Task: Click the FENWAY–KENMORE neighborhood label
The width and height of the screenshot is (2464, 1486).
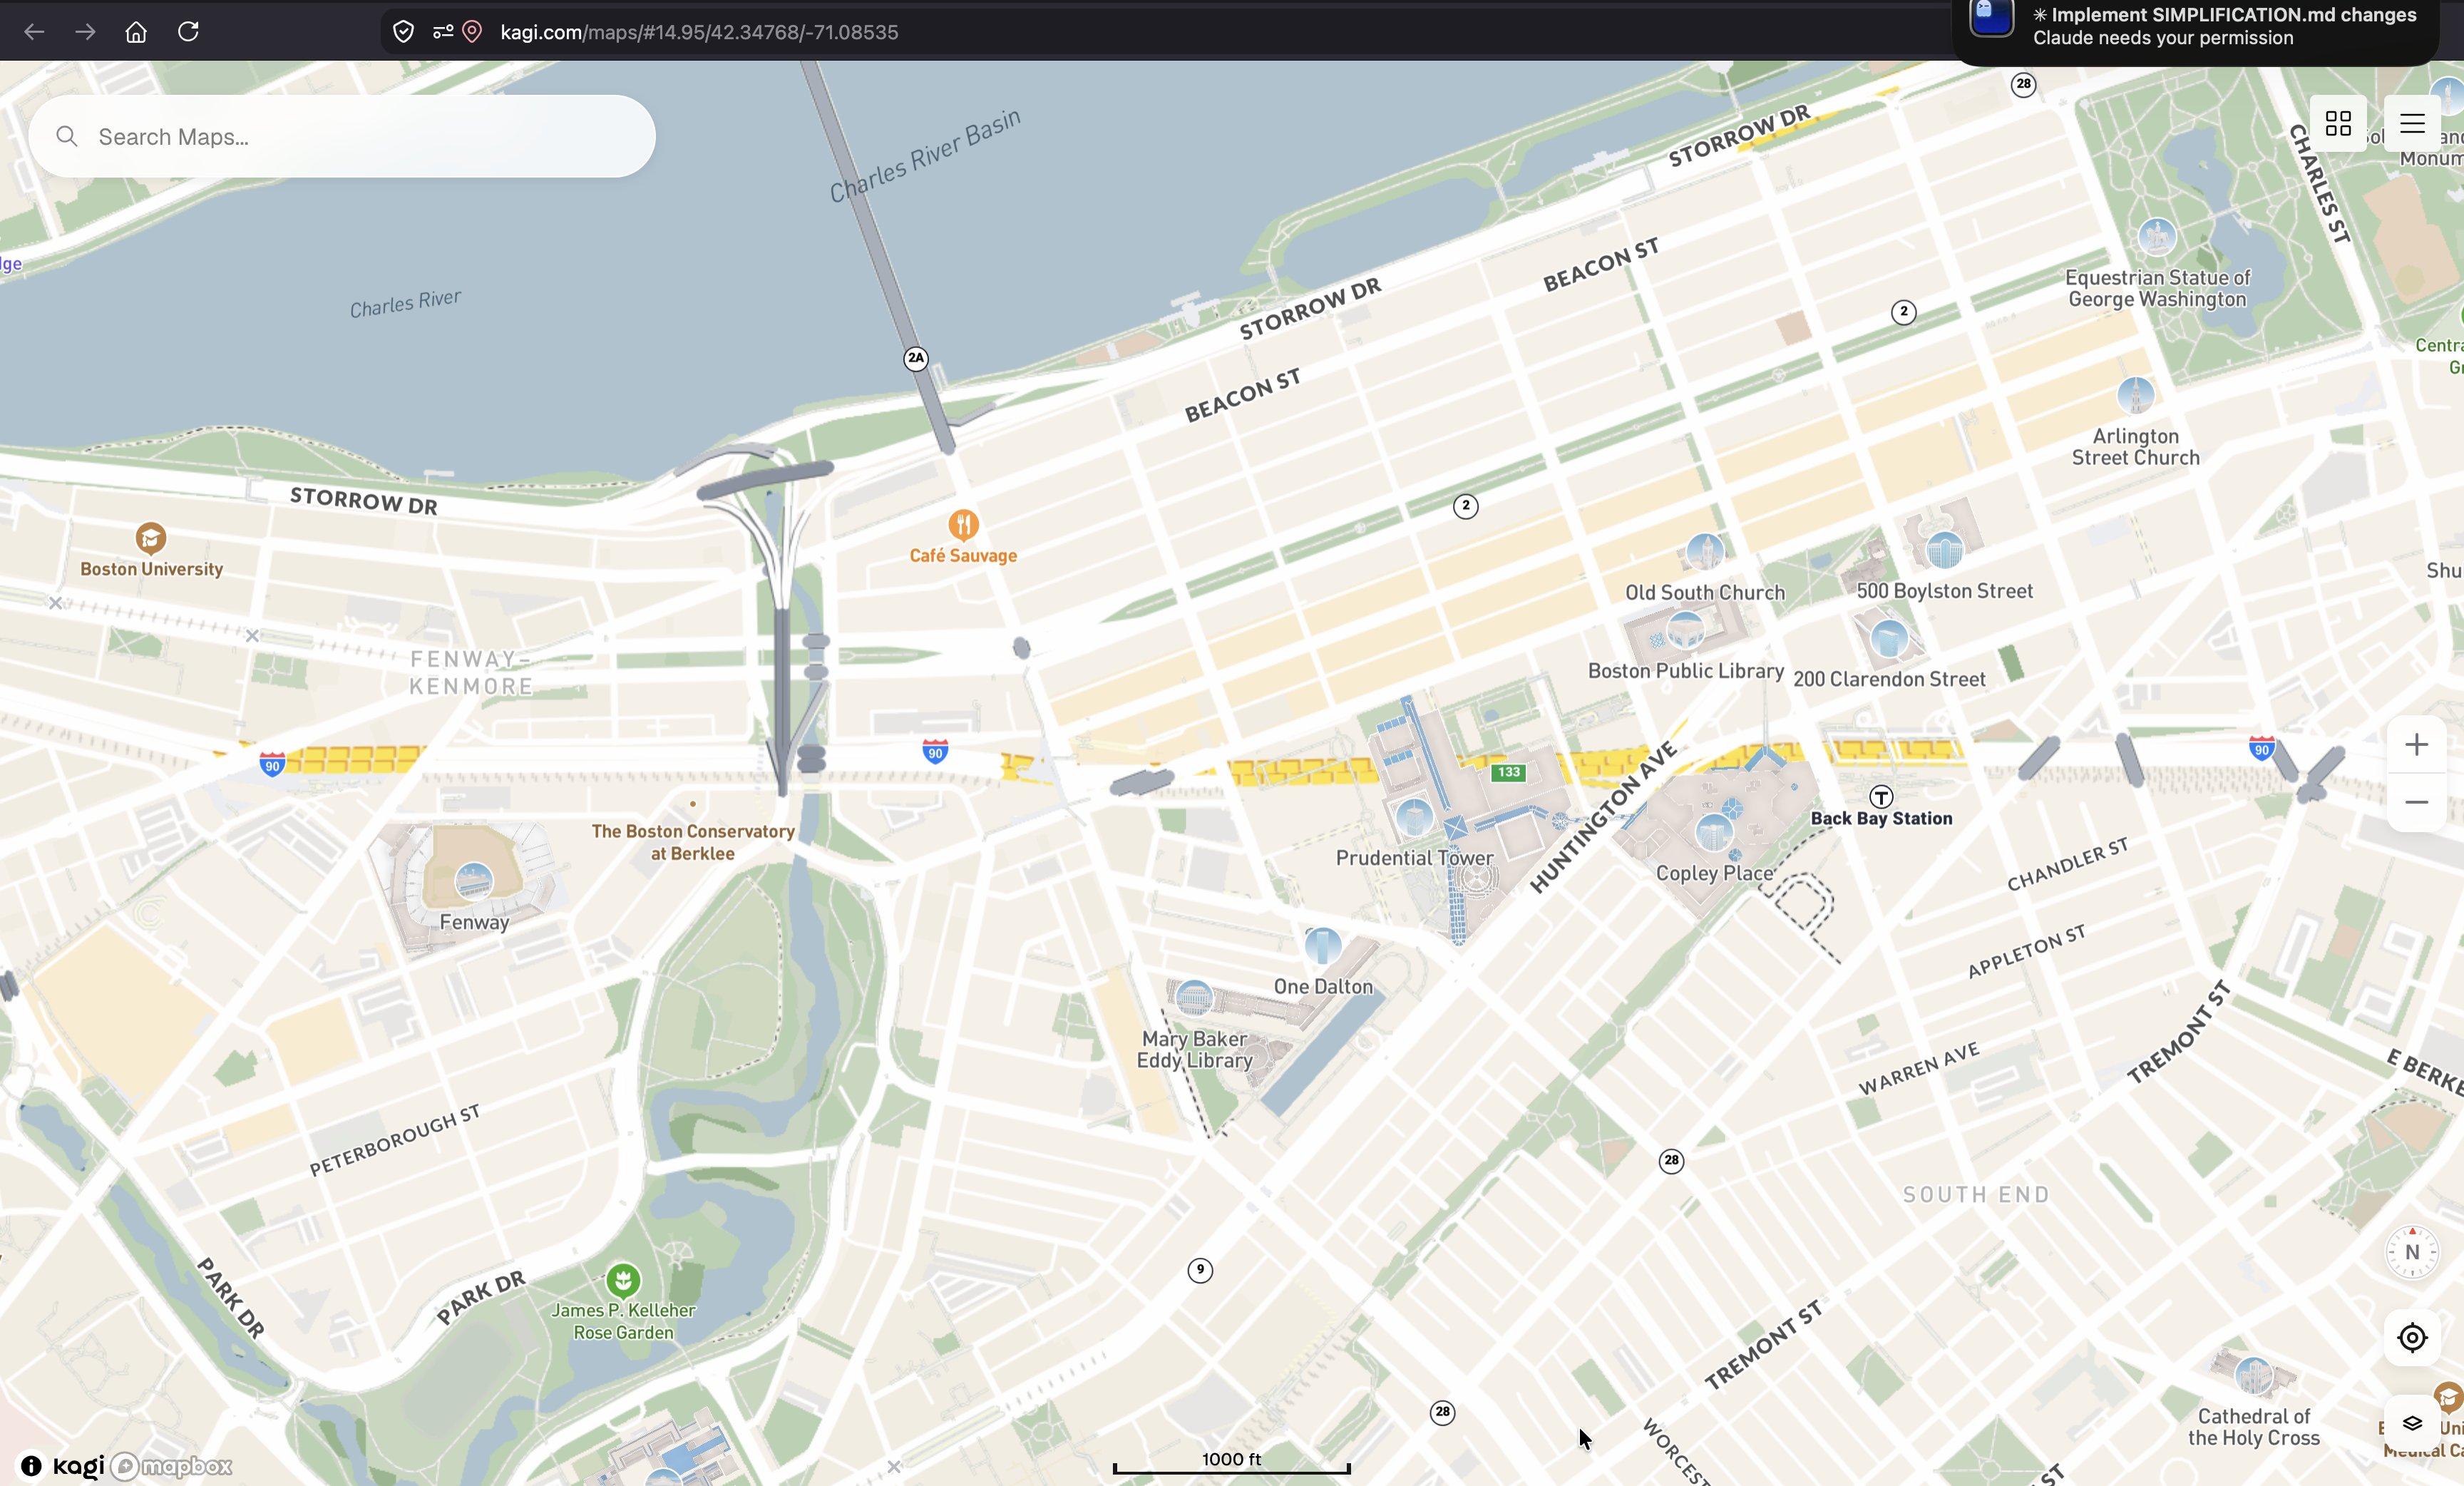Action: 471,672
